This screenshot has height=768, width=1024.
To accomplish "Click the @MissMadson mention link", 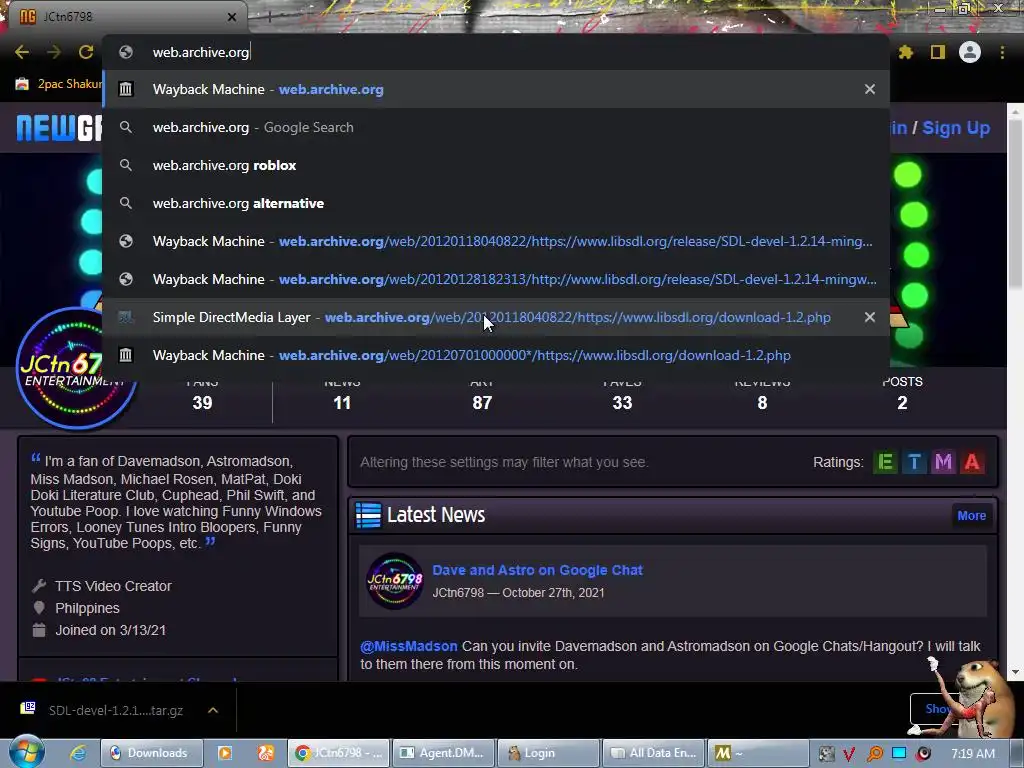I will (x=409, y=647).
